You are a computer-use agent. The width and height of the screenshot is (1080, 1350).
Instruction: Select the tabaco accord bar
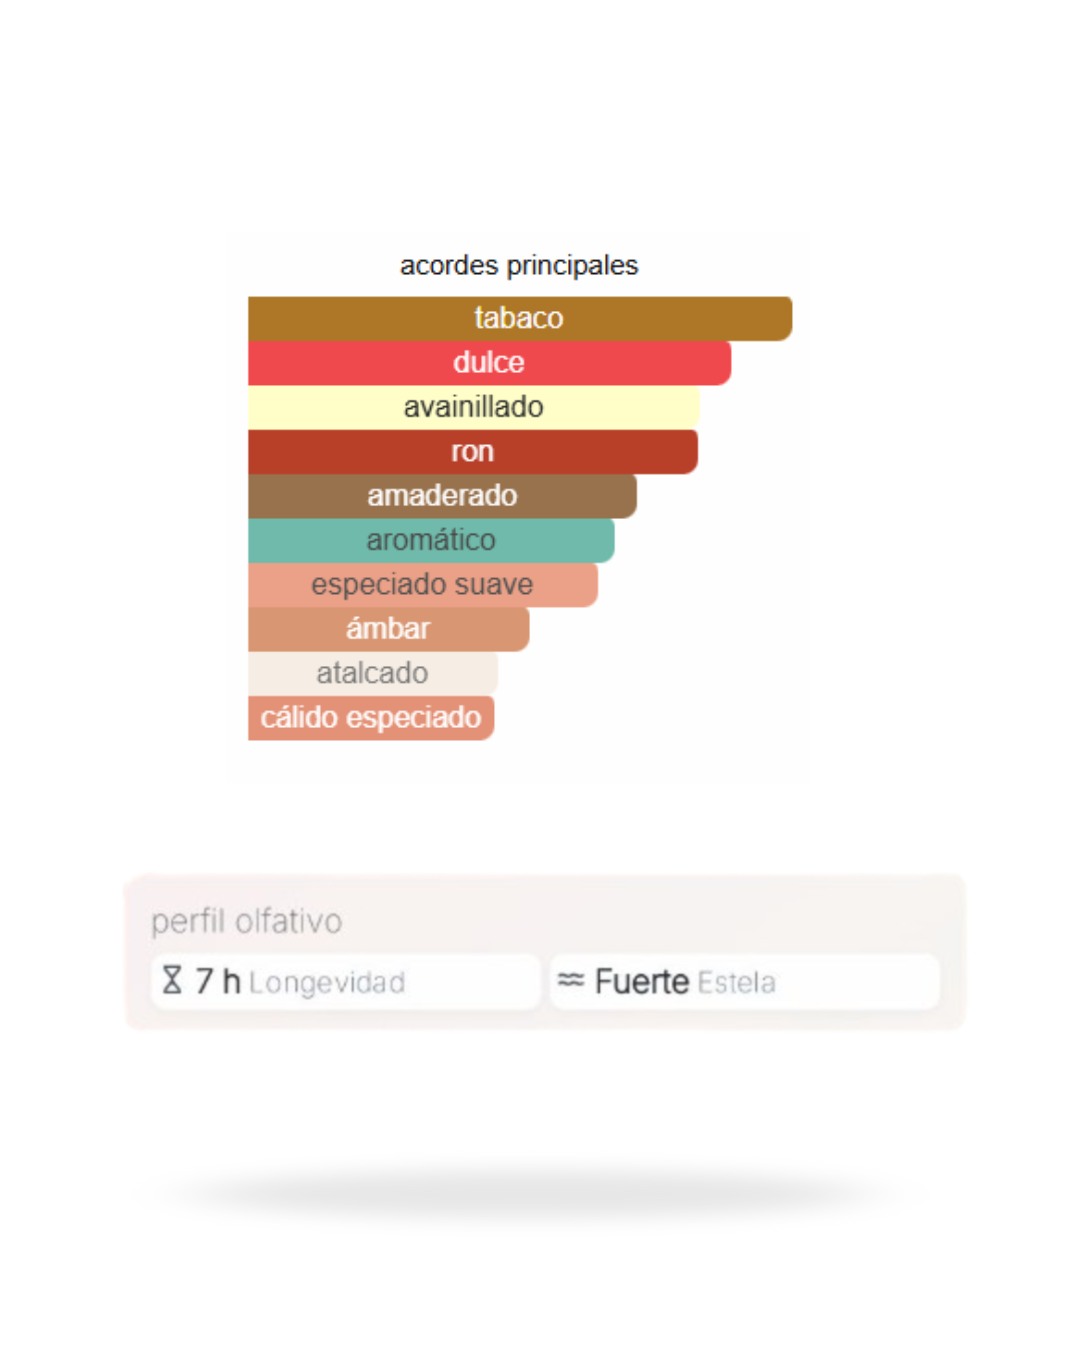point(519,318)
